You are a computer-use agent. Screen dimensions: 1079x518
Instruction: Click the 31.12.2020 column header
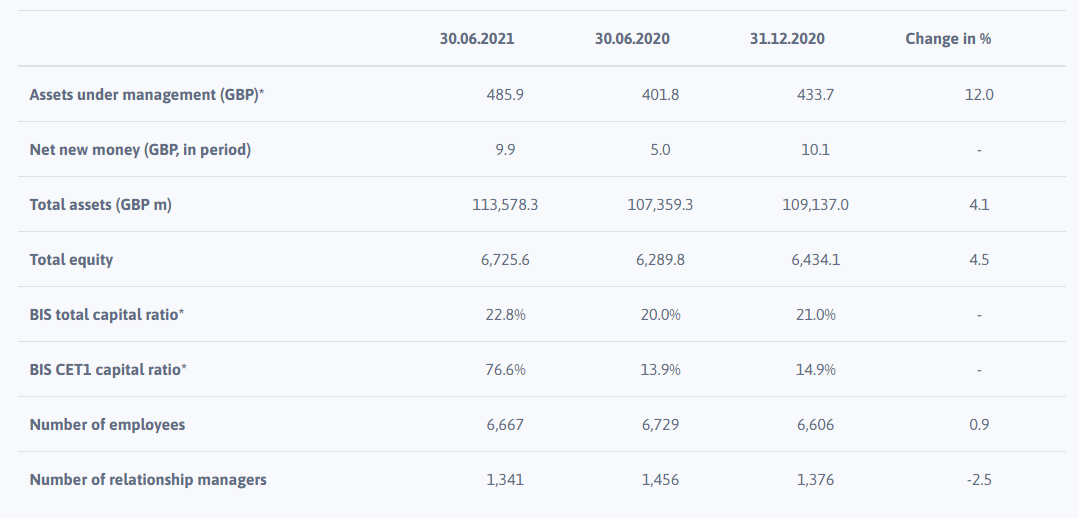coord(787,39)
